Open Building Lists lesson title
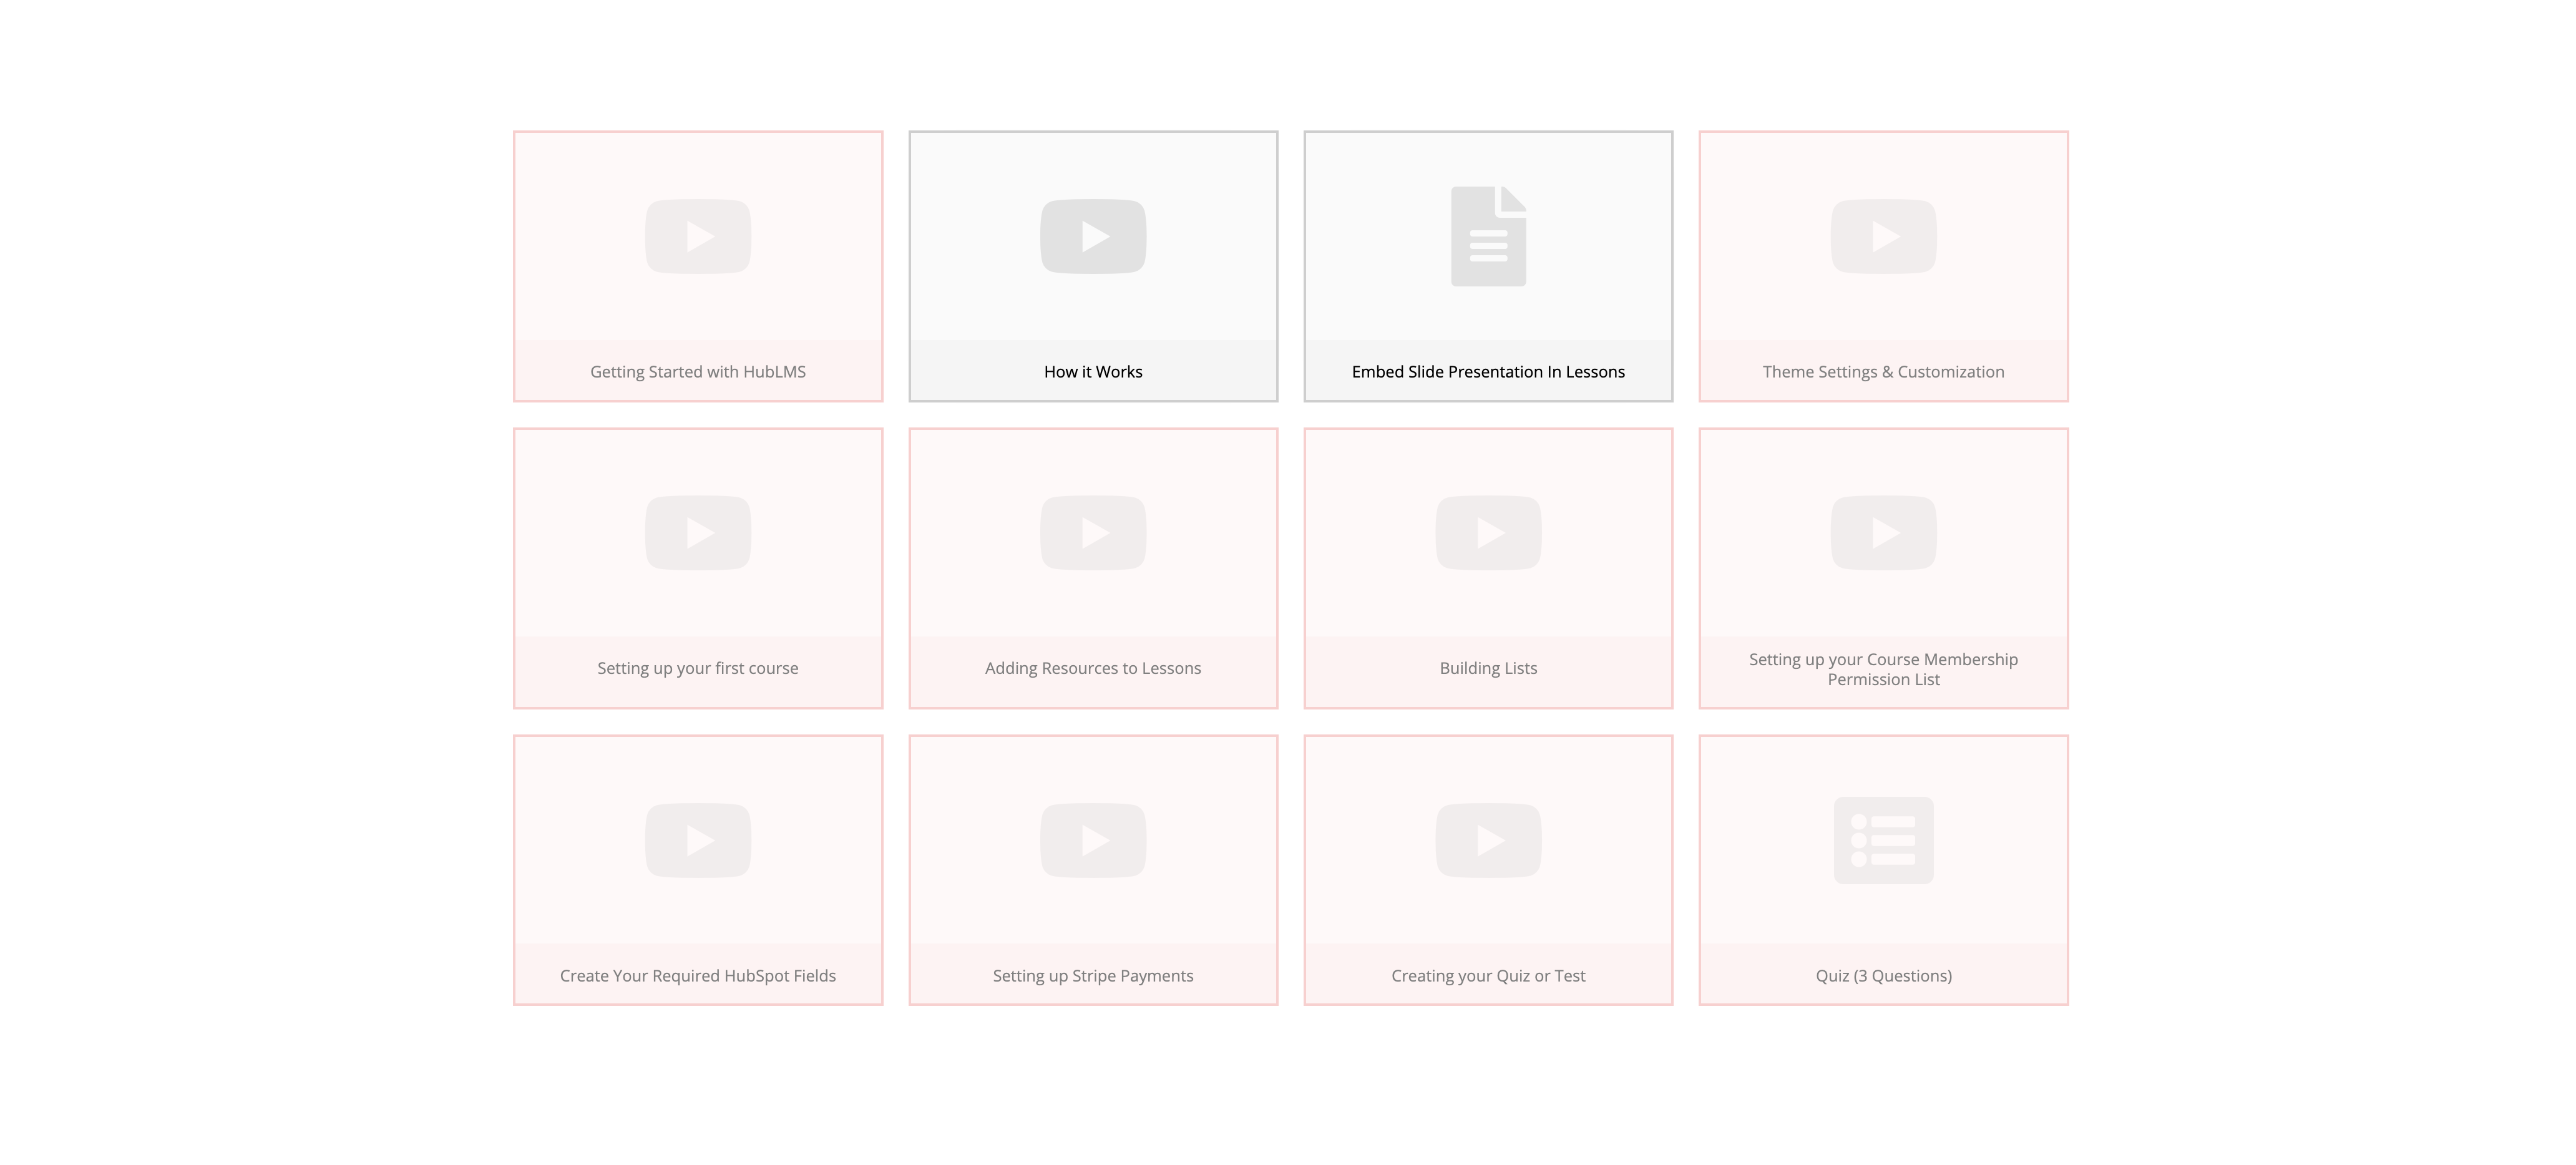 point(1488,668)
